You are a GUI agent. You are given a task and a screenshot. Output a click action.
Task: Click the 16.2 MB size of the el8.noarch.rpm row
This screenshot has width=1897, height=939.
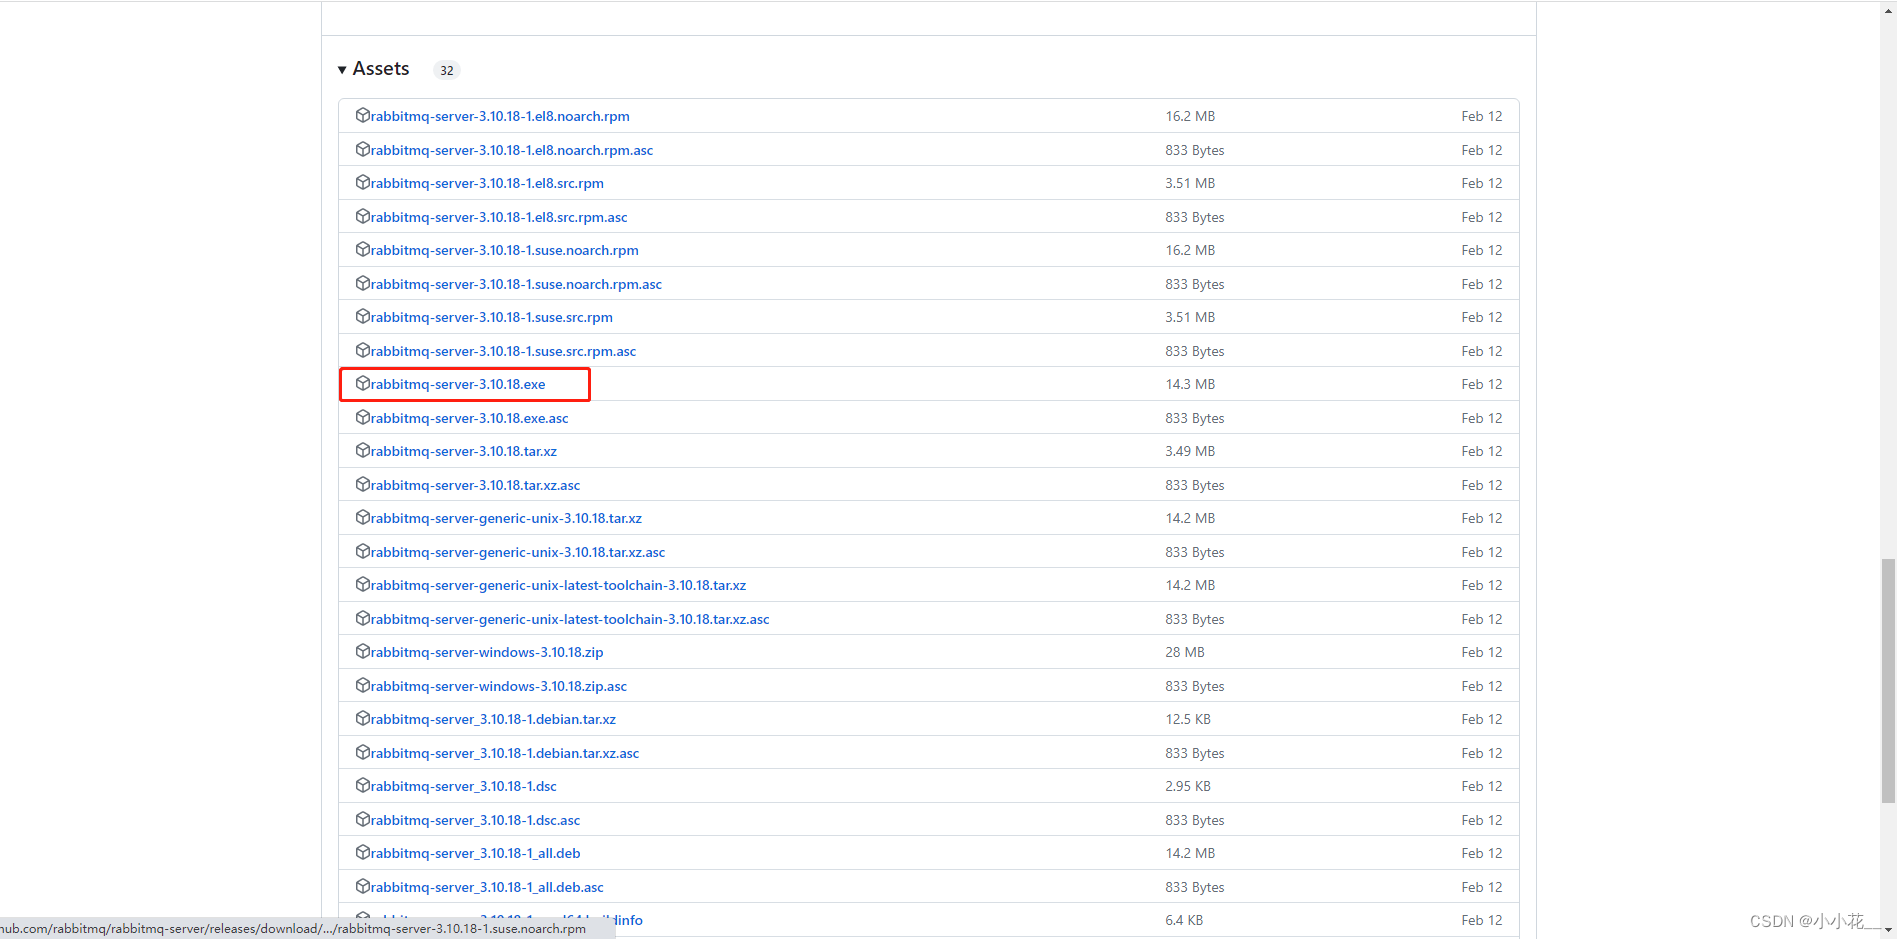coord(1190,117)
